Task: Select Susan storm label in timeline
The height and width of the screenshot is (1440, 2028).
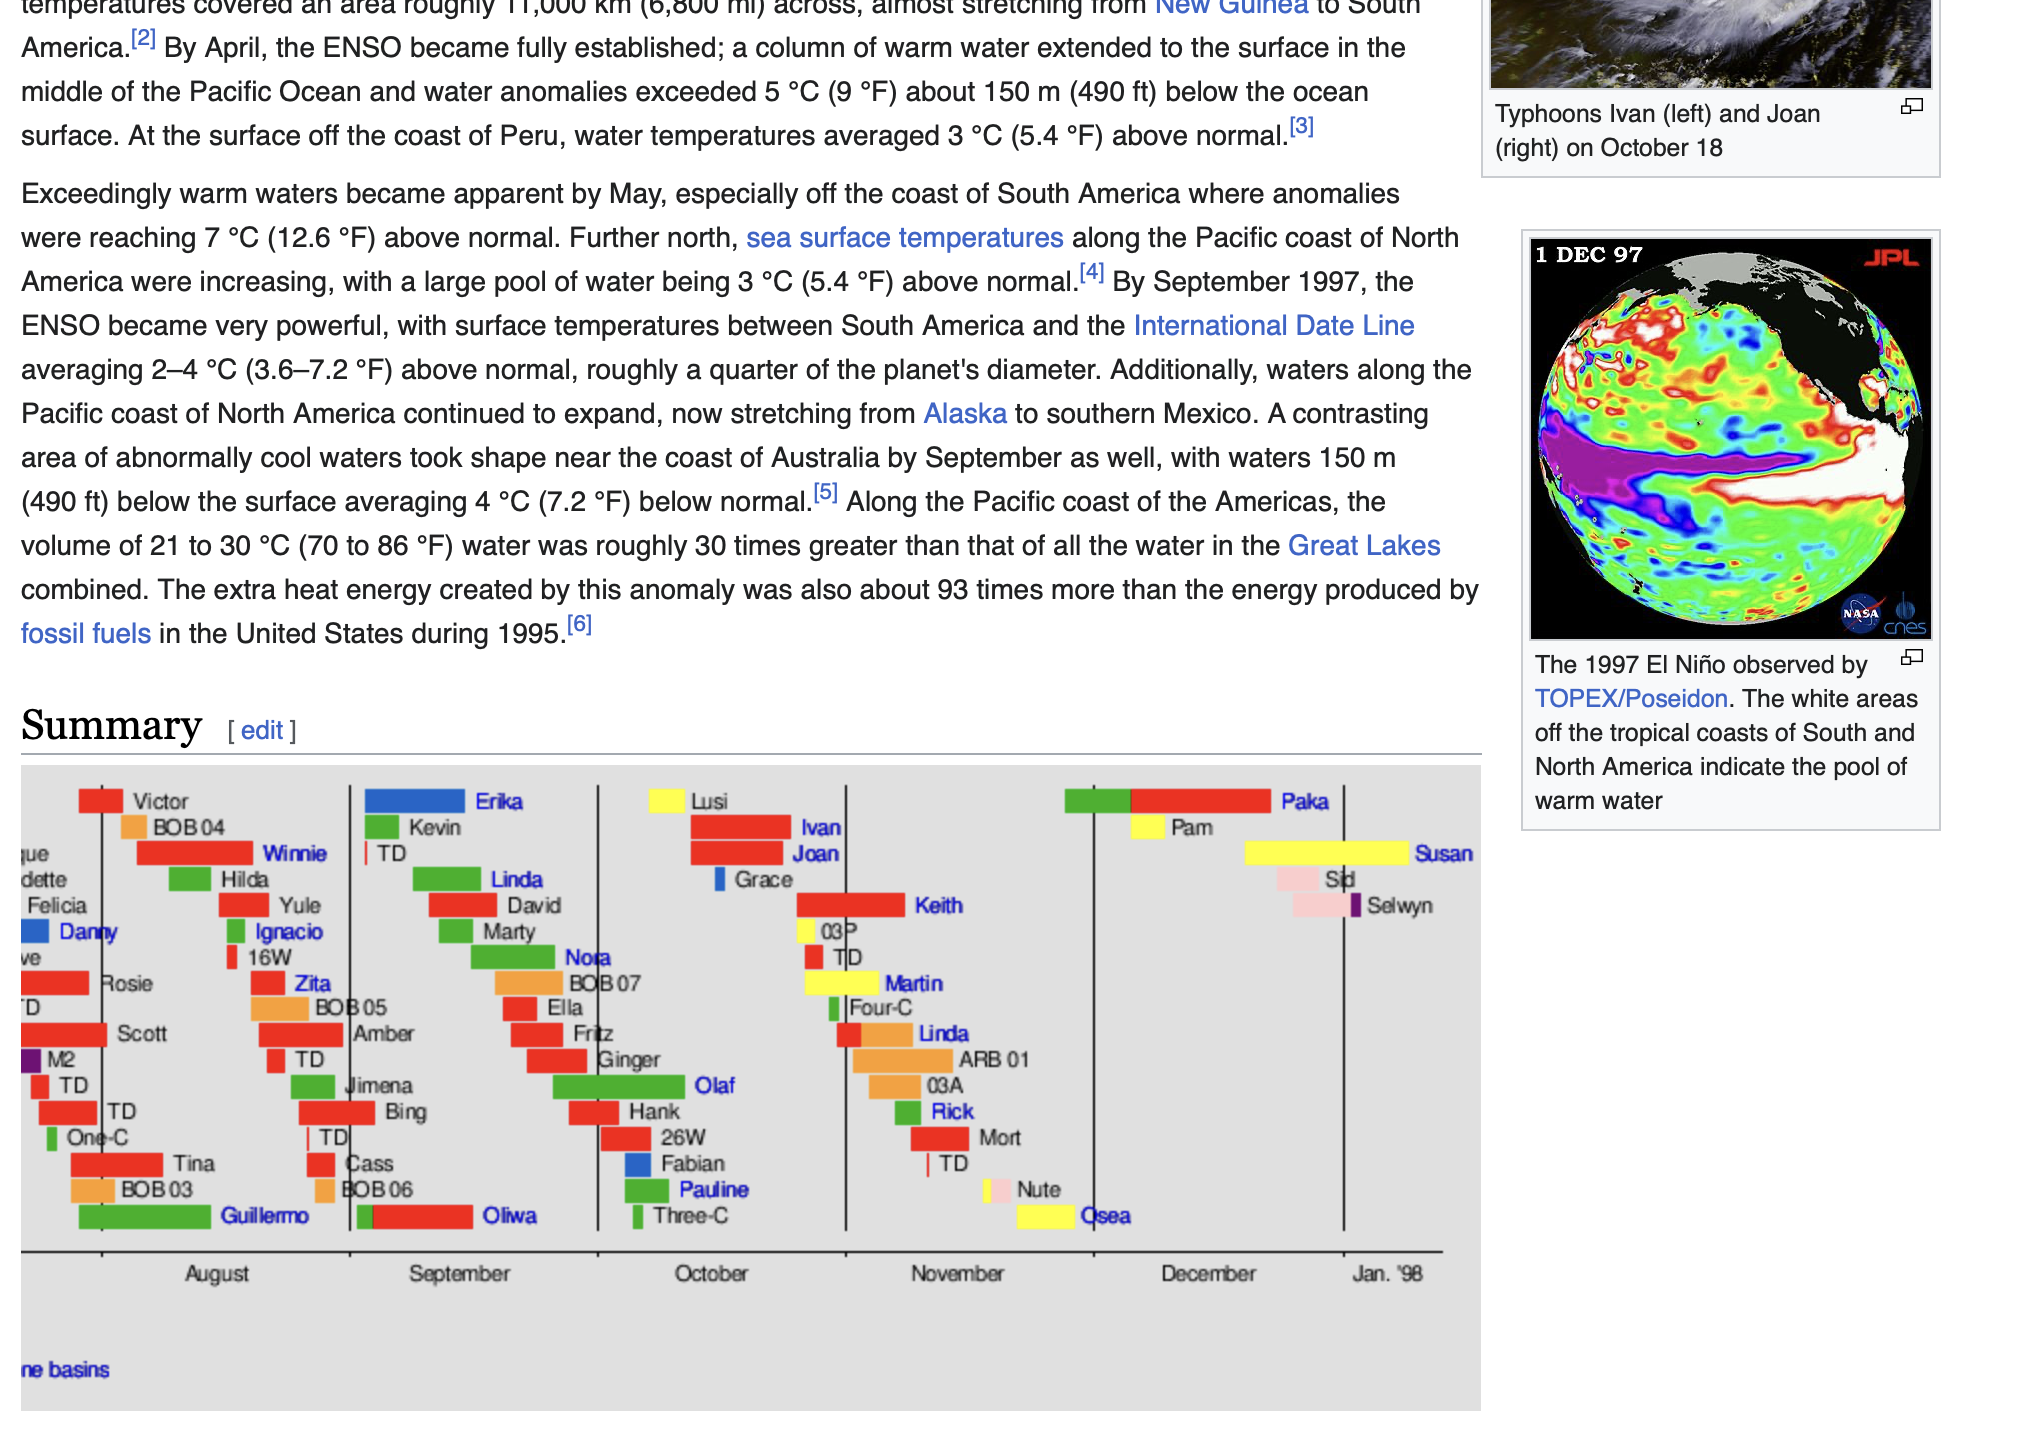Action: [x=1443, y=853]
